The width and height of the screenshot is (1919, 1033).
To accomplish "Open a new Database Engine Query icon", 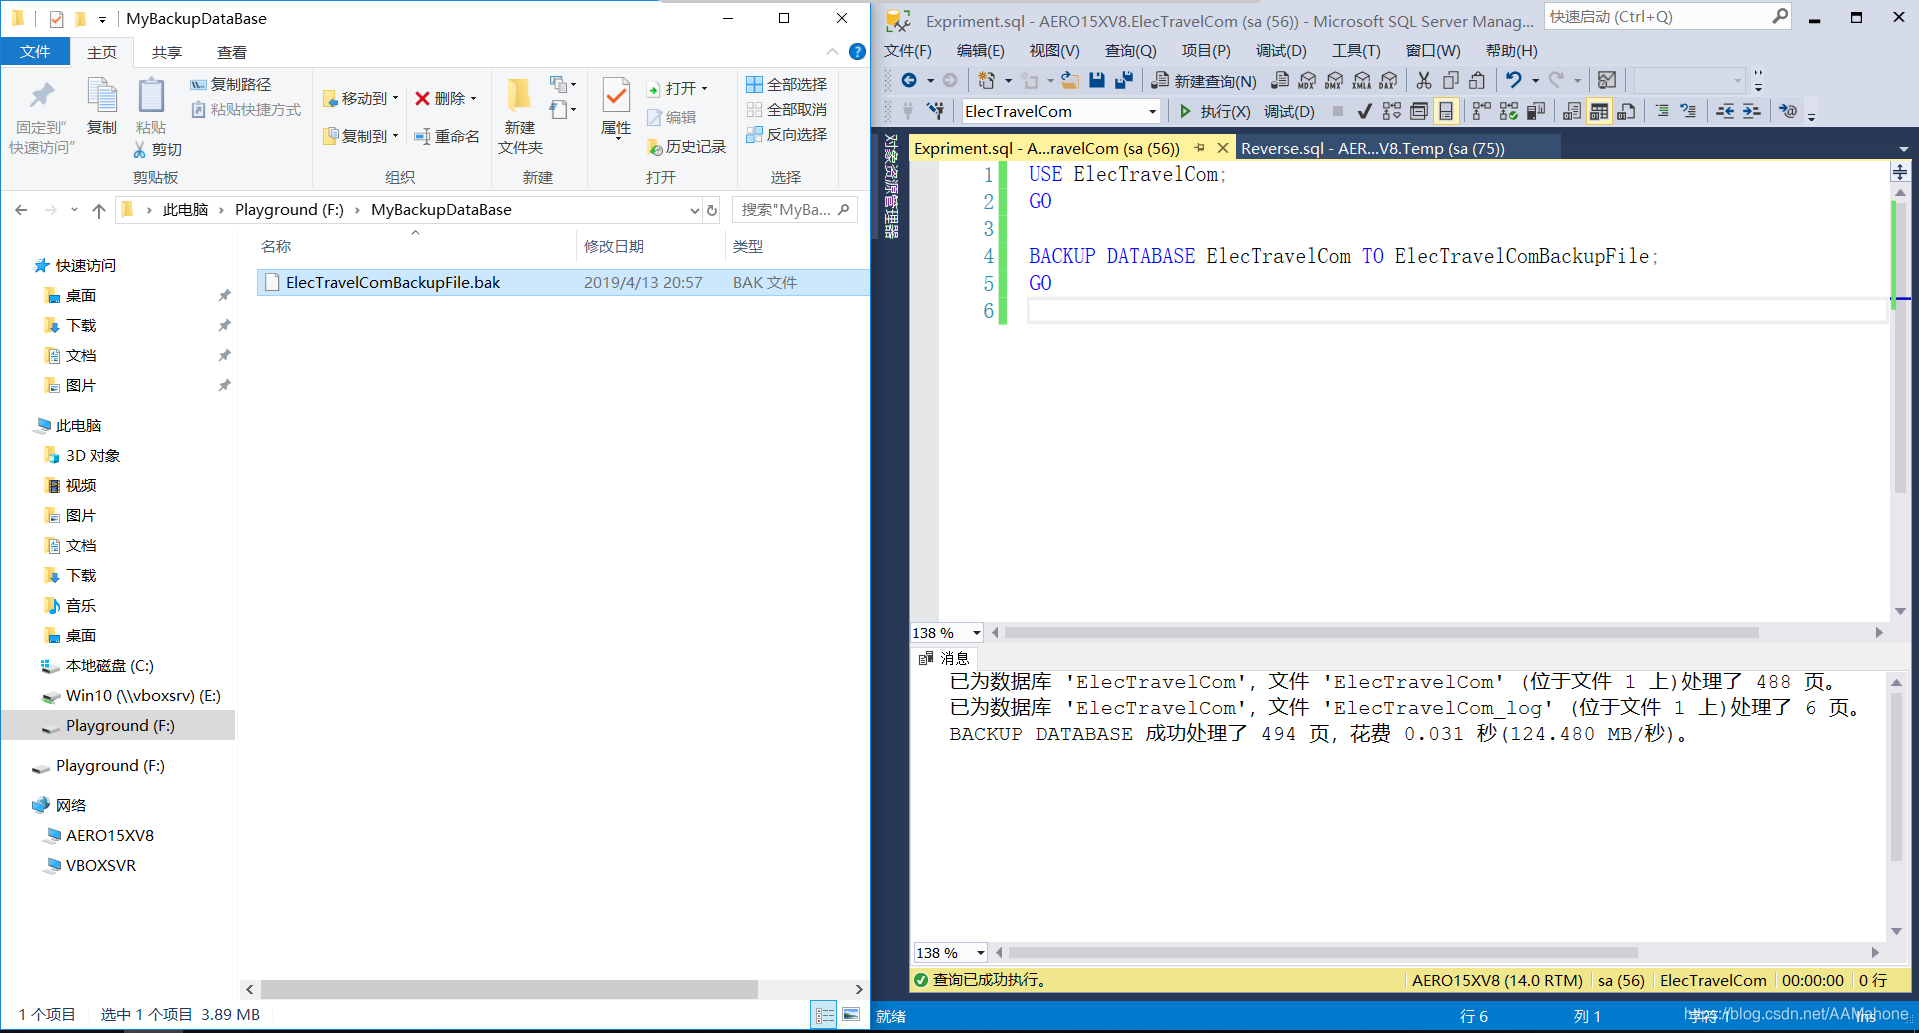I will pyautogui.click(x=1279, y=80).
